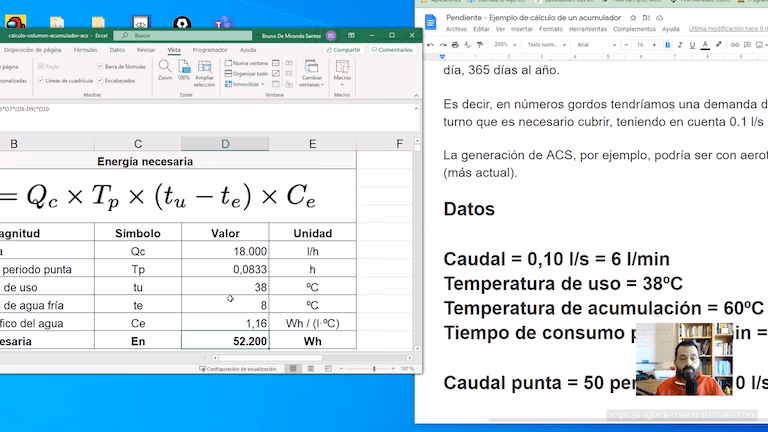Viewport: 768px width, 432px height.
Task: Click the highlight color pen in Docs
Action: click(718, 45)
